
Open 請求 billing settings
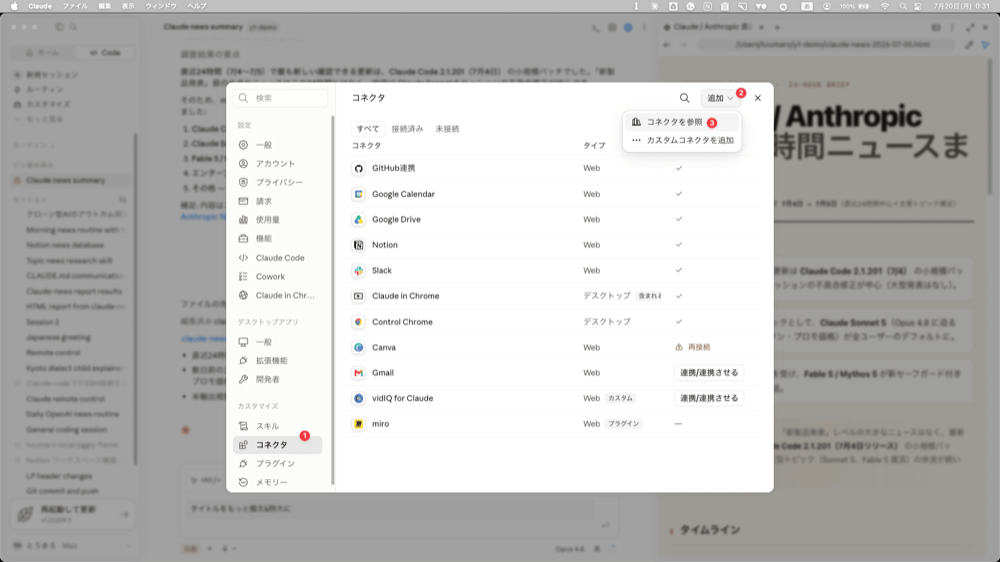tap(277, 201)
